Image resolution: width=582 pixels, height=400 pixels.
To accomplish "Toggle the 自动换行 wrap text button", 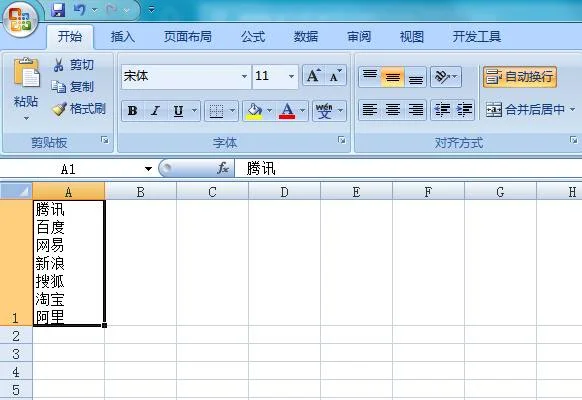I will point(520,77).
